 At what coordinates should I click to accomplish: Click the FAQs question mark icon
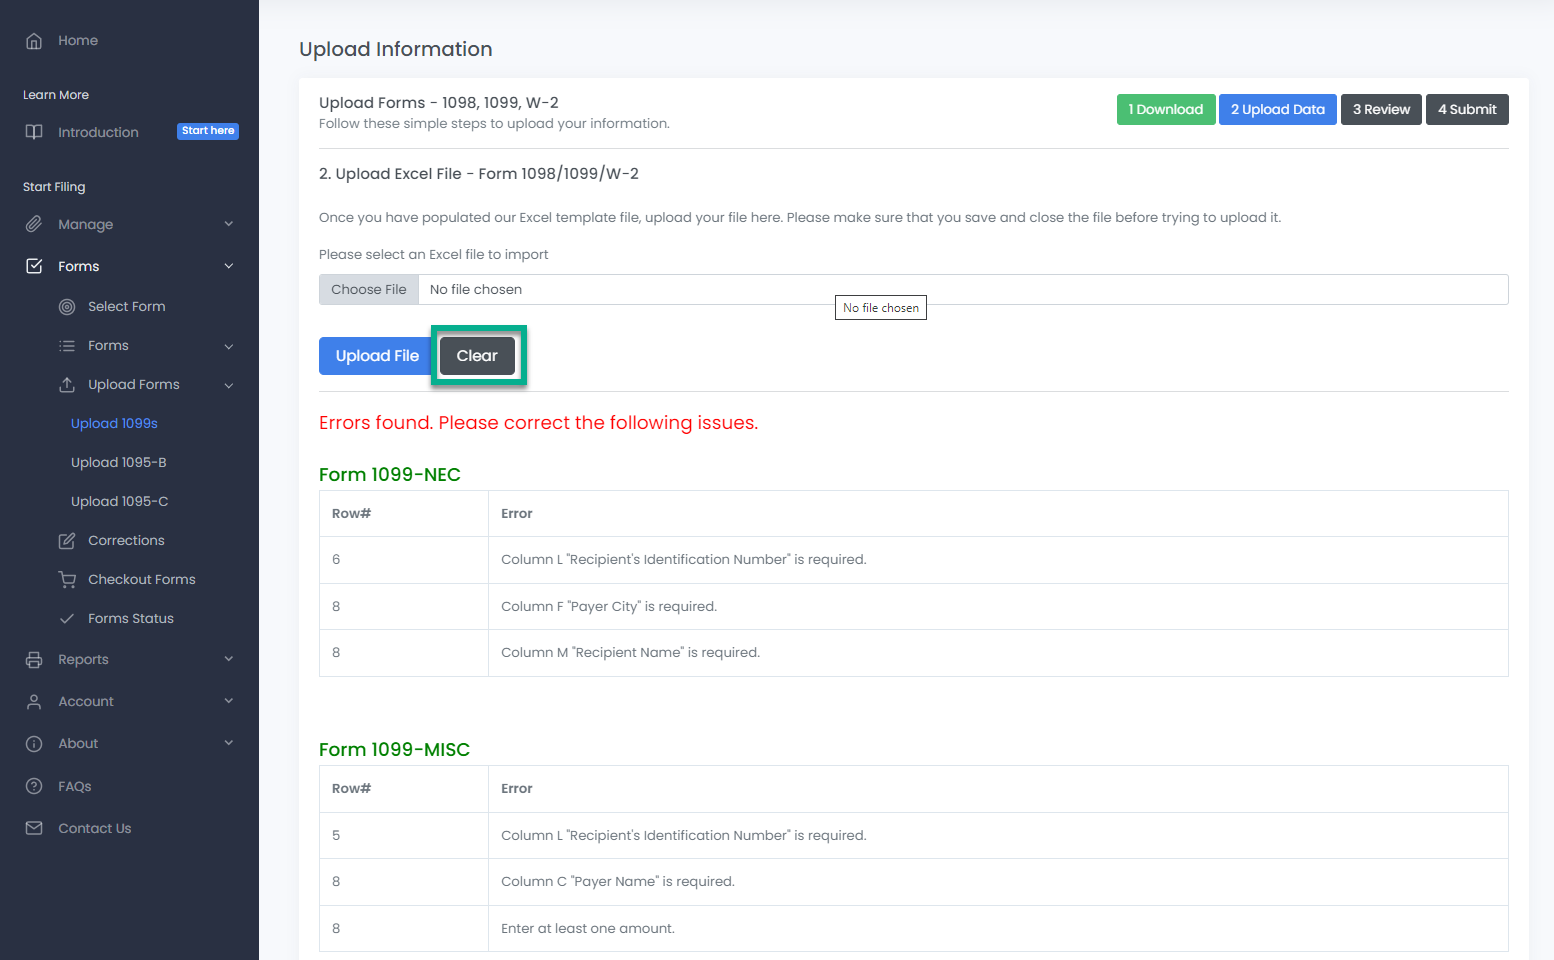coord(34,786)
